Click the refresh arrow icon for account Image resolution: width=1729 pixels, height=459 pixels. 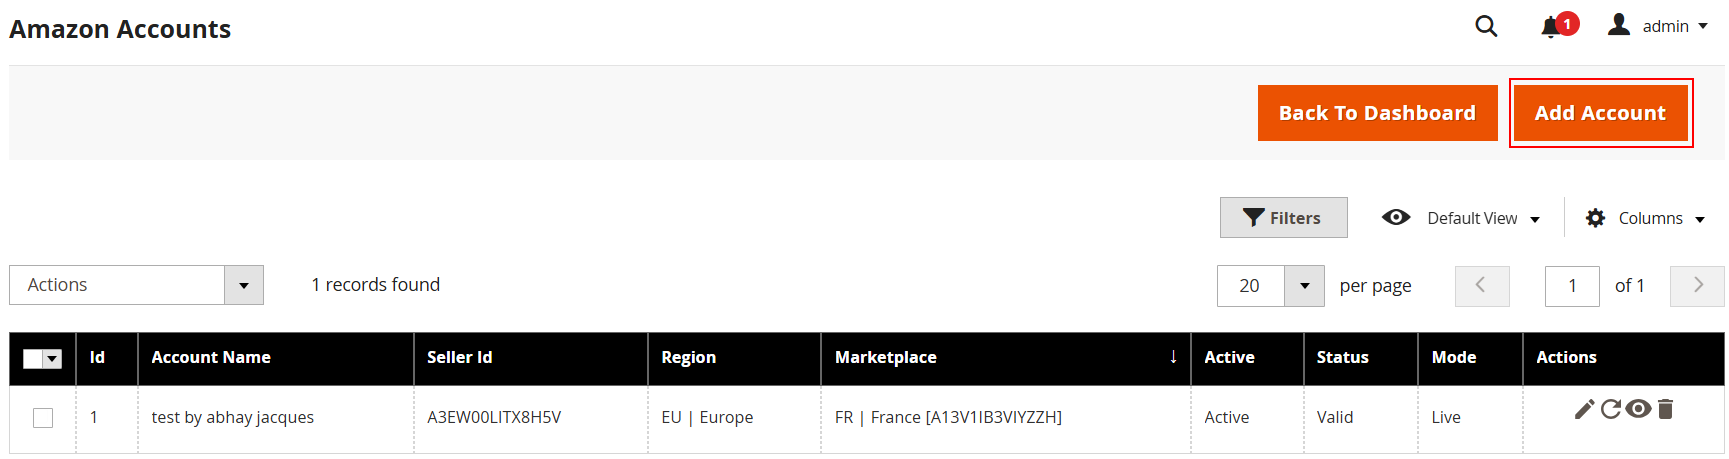coord(1610,409)
